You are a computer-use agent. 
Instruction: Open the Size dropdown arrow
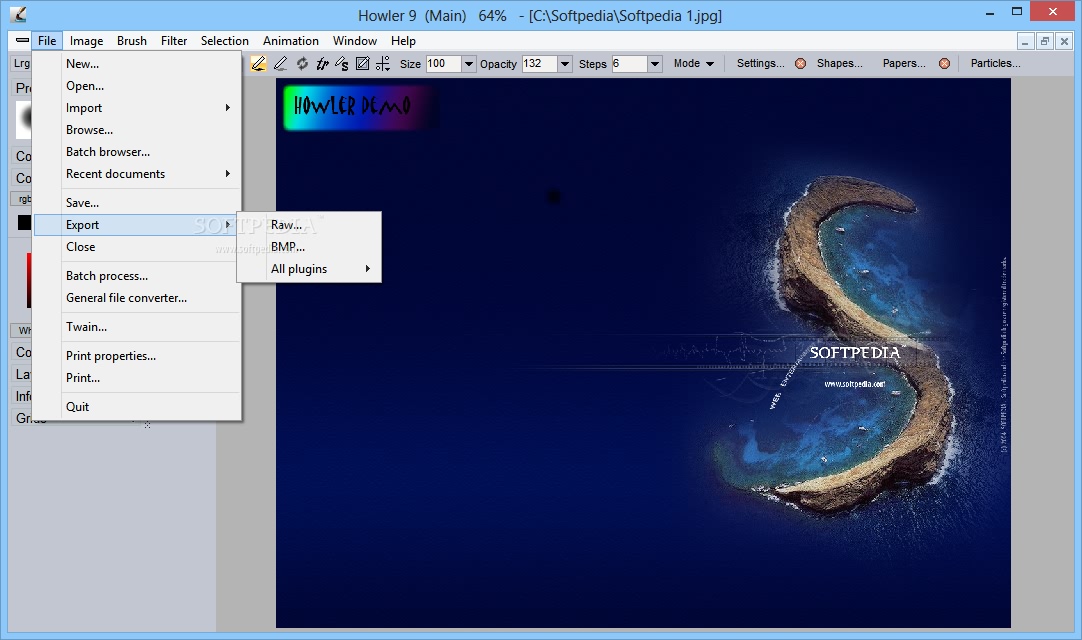[469, 64]
